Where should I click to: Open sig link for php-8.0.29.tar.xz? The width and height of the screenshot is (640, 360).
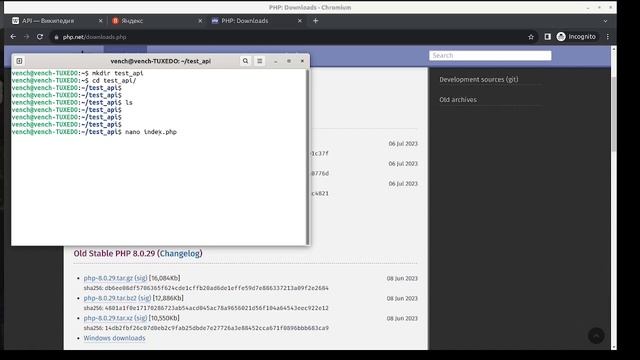(x=140, y=318)
